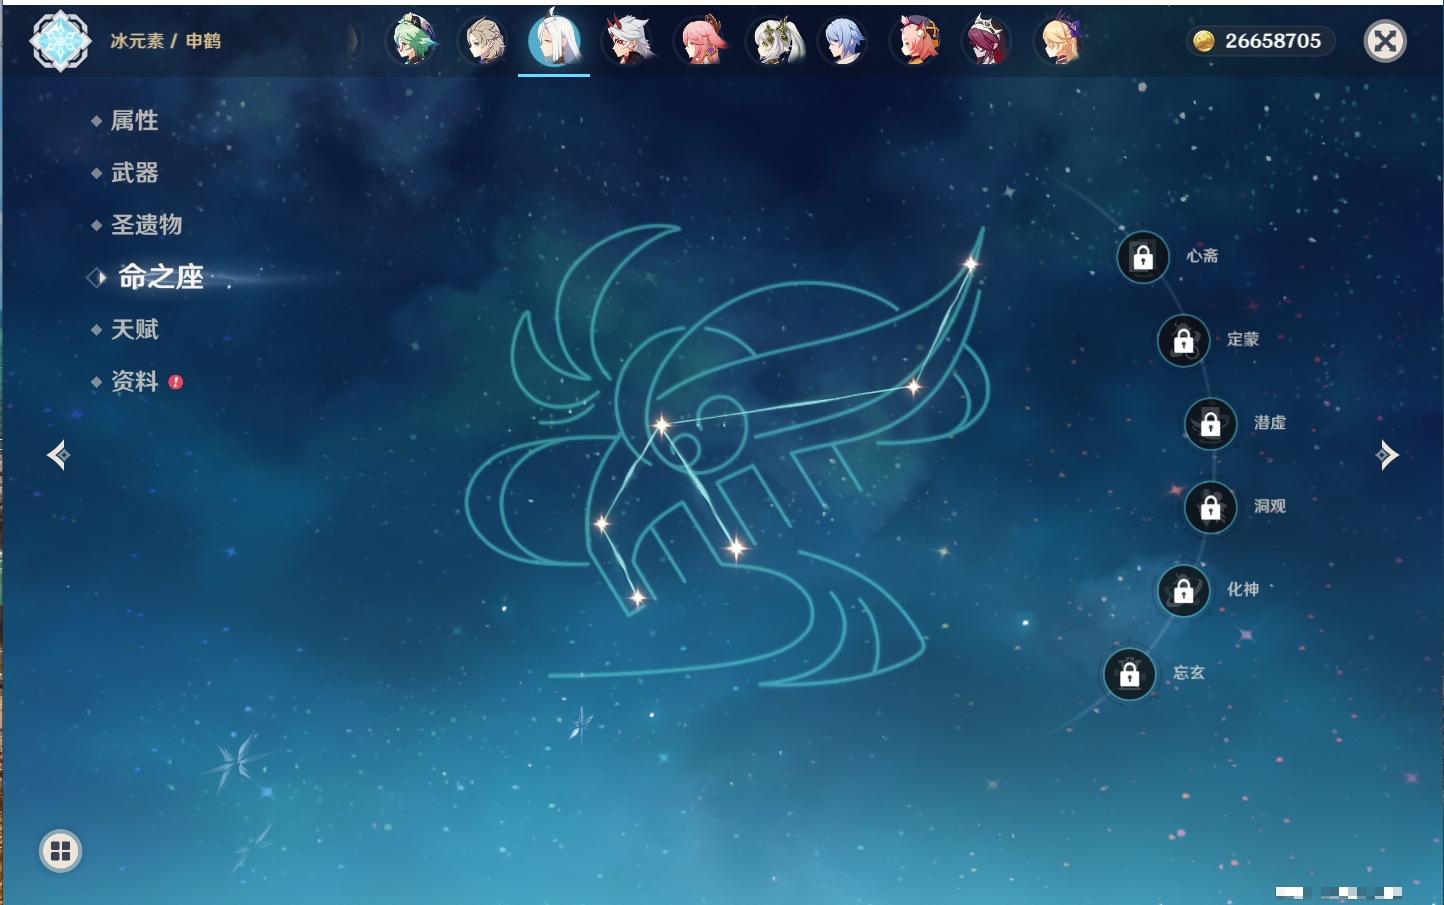Screen dimensions: 1444x905
Task: Go to previous character with left arrow
Action: tap(58, 455)
